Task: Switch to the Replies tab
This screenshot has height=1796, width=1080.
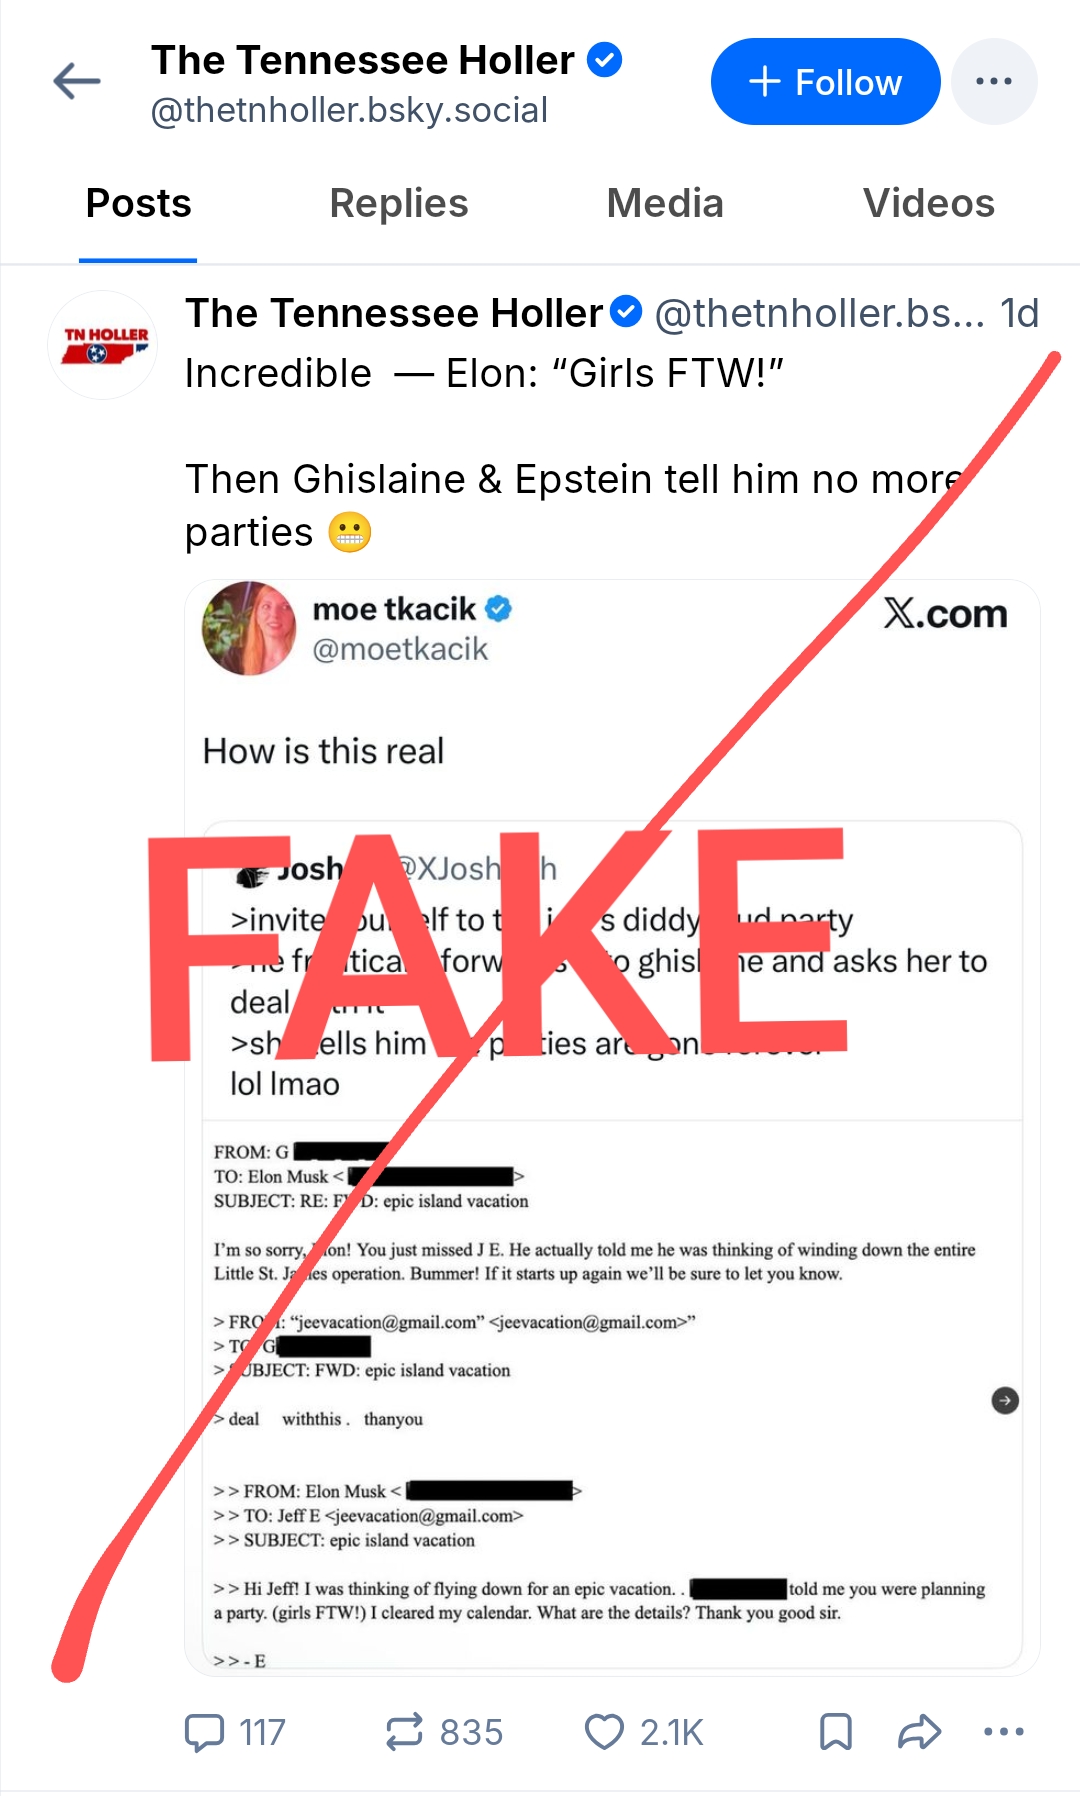Action: (399, 204)
